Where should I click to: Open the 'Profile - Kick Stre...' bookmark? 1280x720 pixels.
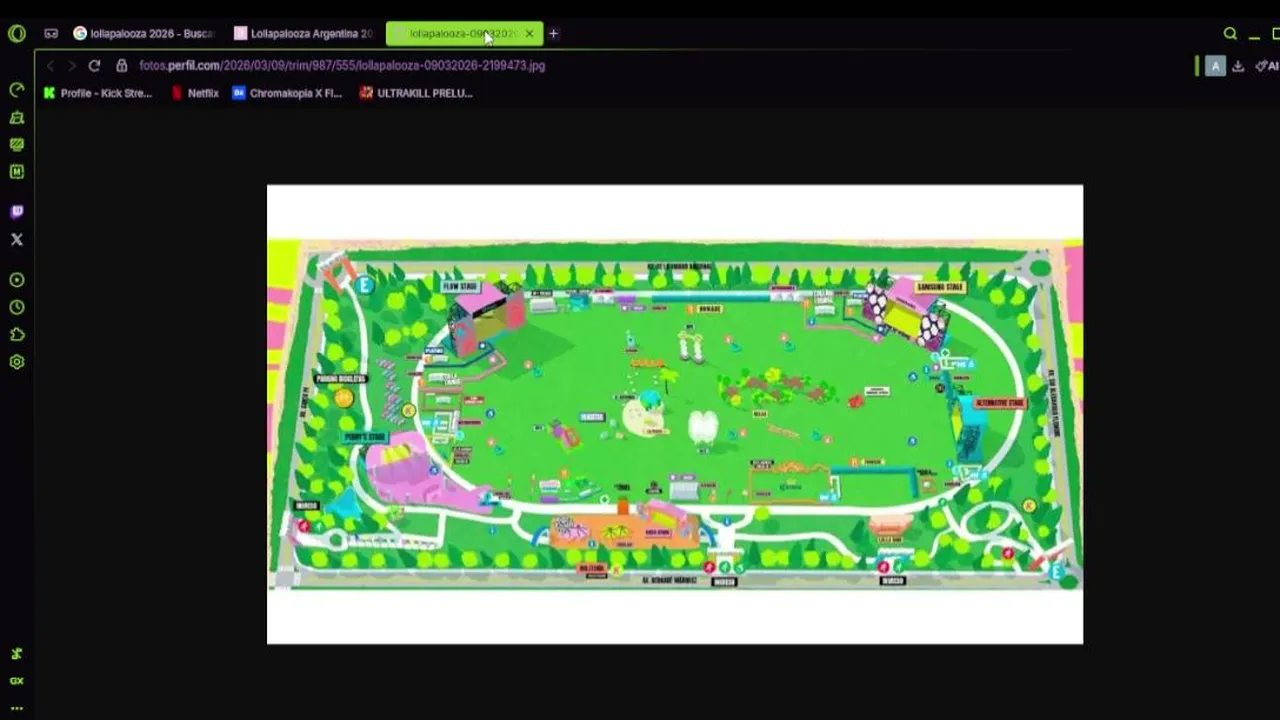click(98, 93)
